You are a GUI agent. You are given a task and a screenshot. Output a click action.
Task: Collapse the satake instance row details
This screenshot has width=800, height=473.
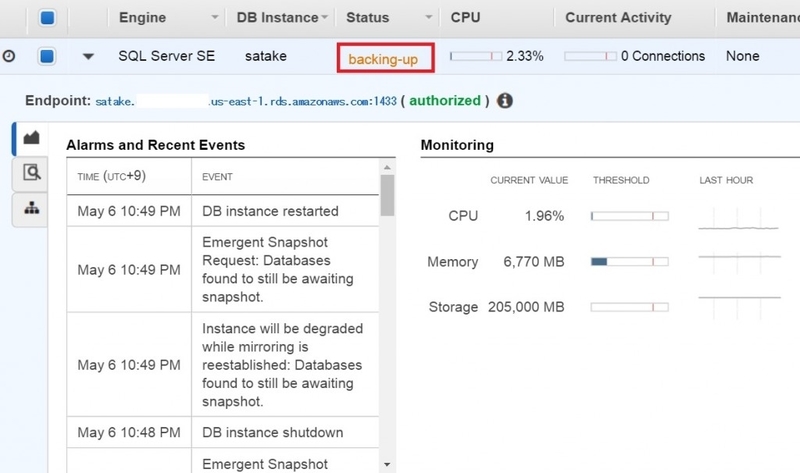pos(88,56)
